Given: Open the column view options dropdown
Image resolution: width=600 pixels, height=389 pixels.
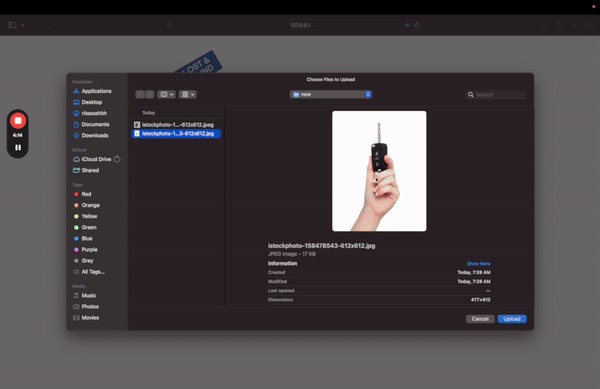Looking at the screenshot, I should 166,94.
